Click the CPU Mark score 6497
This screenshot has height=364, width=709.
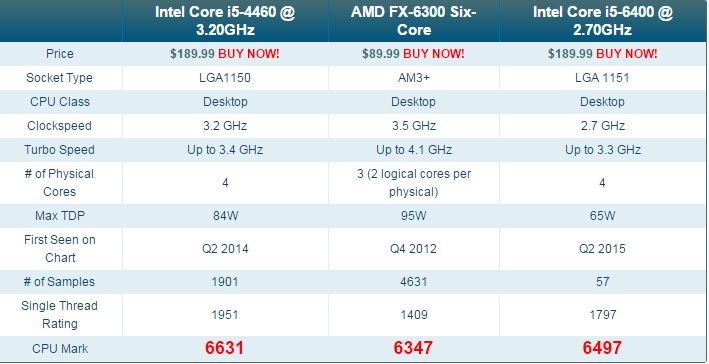602,348
